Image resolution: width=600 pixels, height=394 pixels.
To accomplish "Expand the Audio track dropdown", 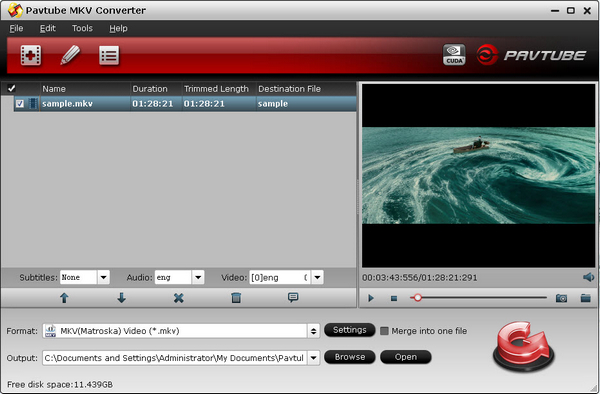I will pyautogui.click(x=198, y=277).
